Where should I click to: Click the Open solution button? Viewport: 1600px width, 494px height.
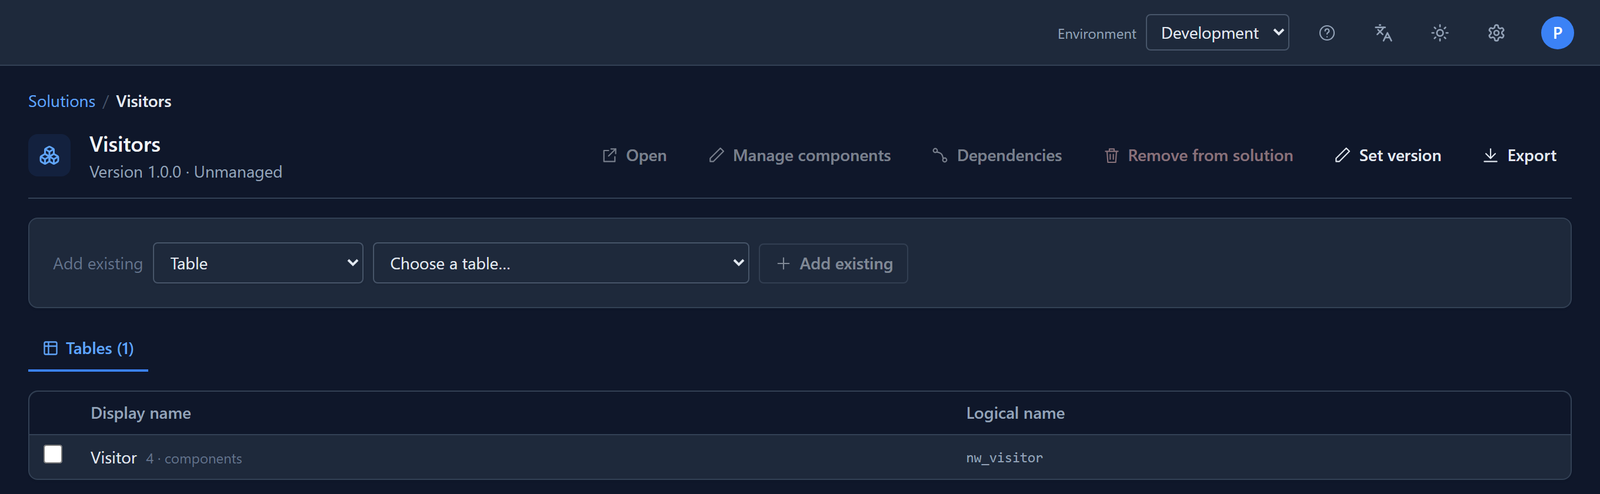click(x=634, y=155)
